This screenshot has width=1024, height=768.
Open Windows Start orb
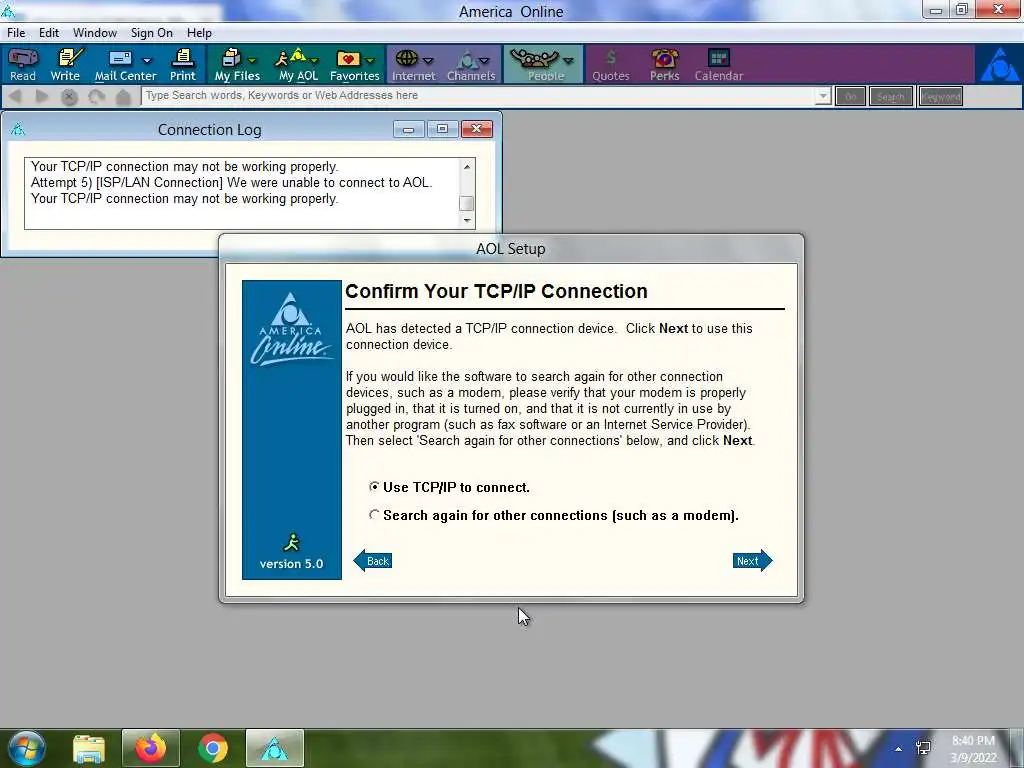(26, 748)
